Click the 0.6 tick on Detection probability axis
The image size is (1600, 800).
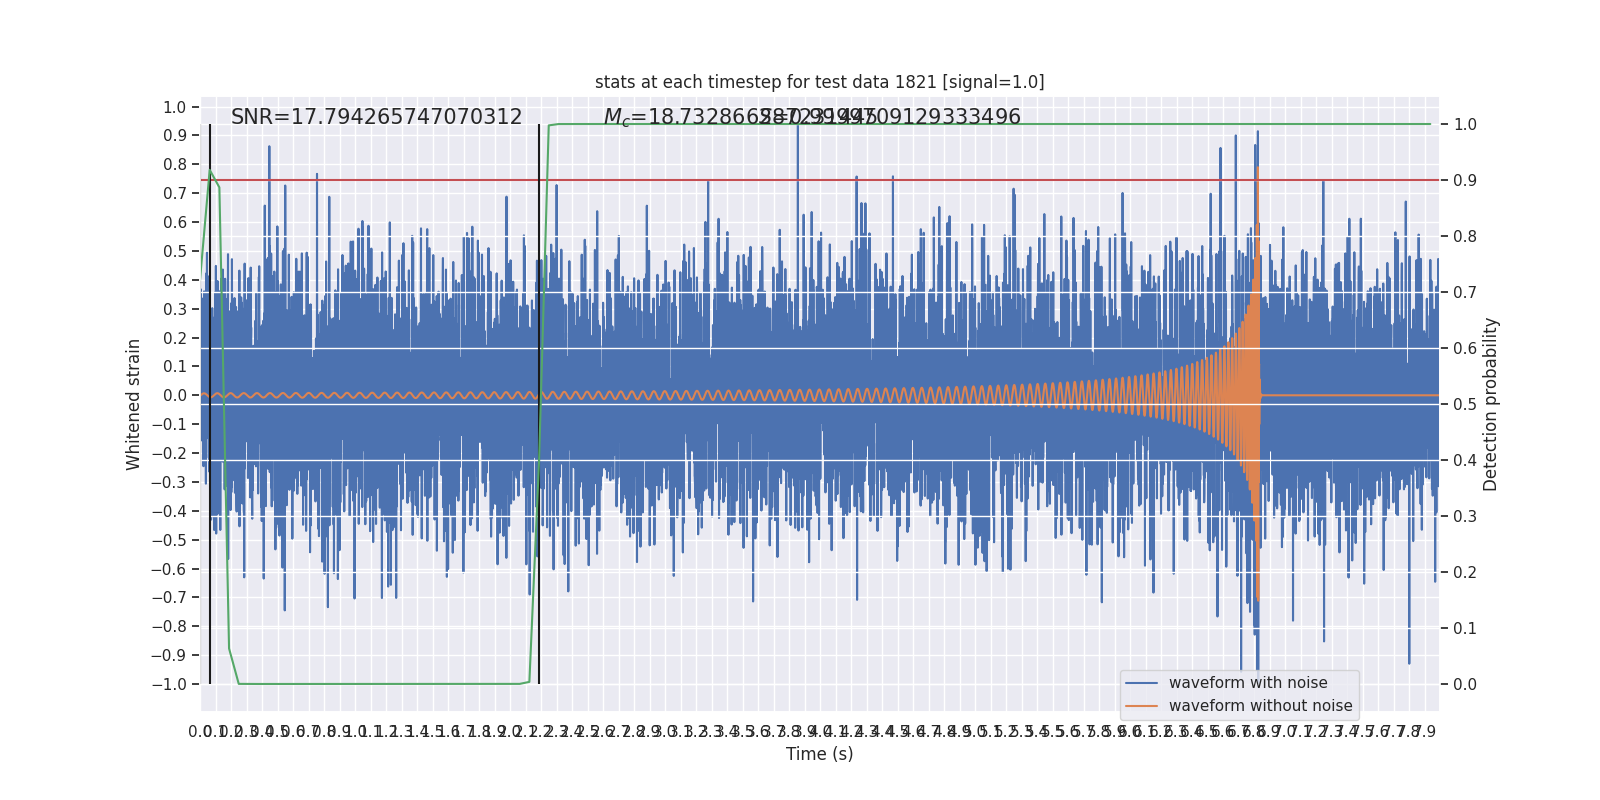1465,349
